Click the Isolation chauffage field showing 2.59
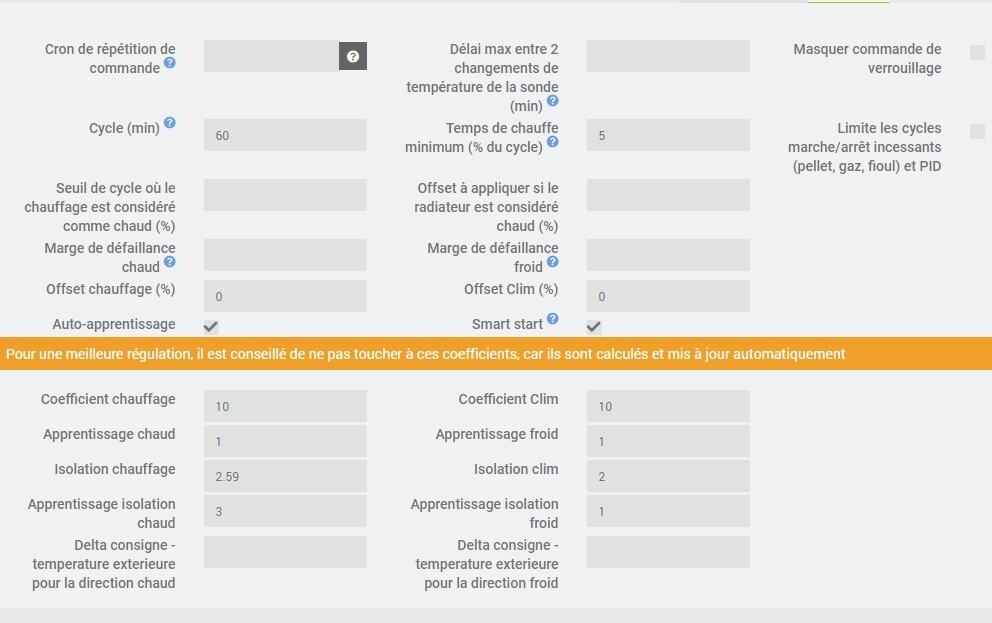Image resolution: width=992 pixels, height=623 pixels. pos(285,476)
